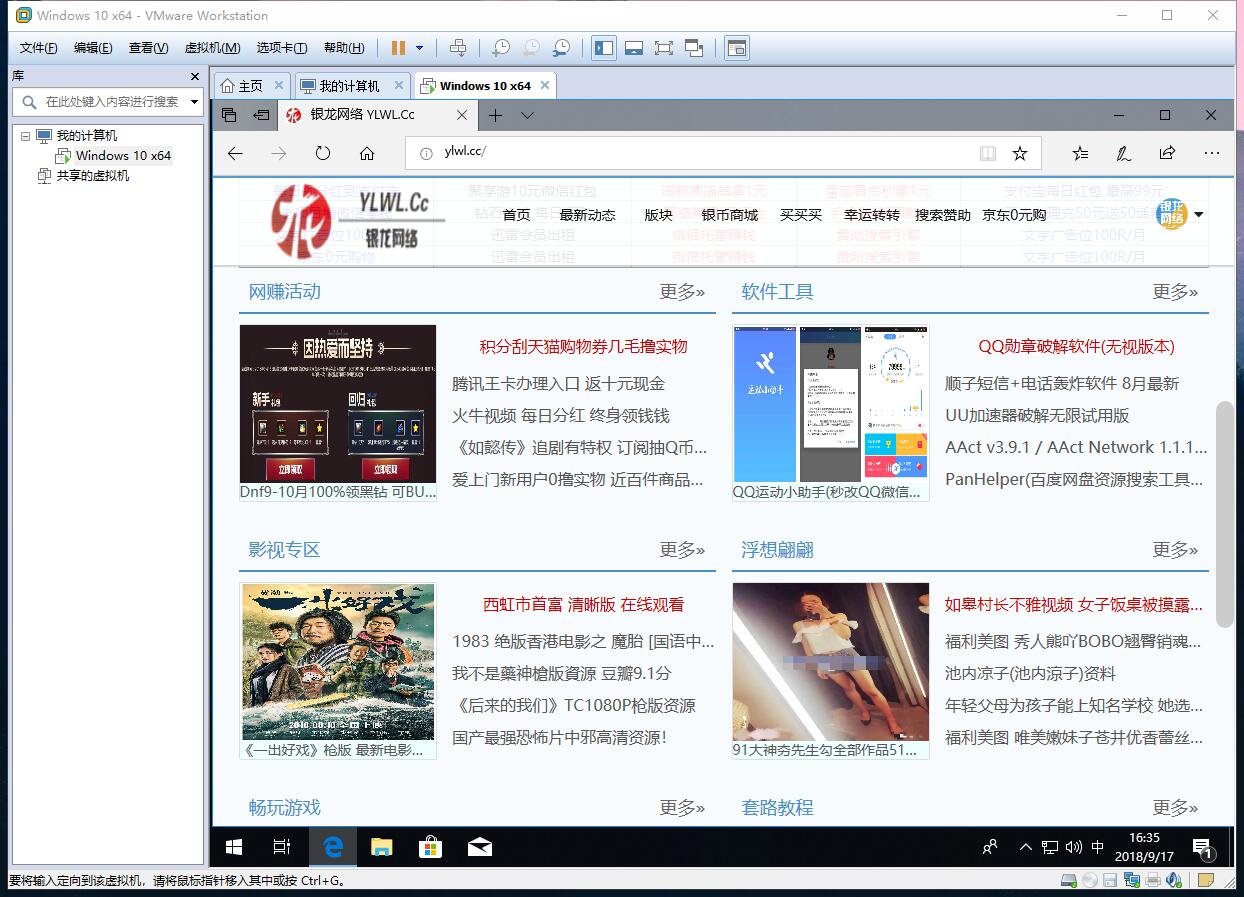Image resolution: width=1244 pixels, height=897 pixels.
Task: Show hidden system tray icons
Action: 1025,847
